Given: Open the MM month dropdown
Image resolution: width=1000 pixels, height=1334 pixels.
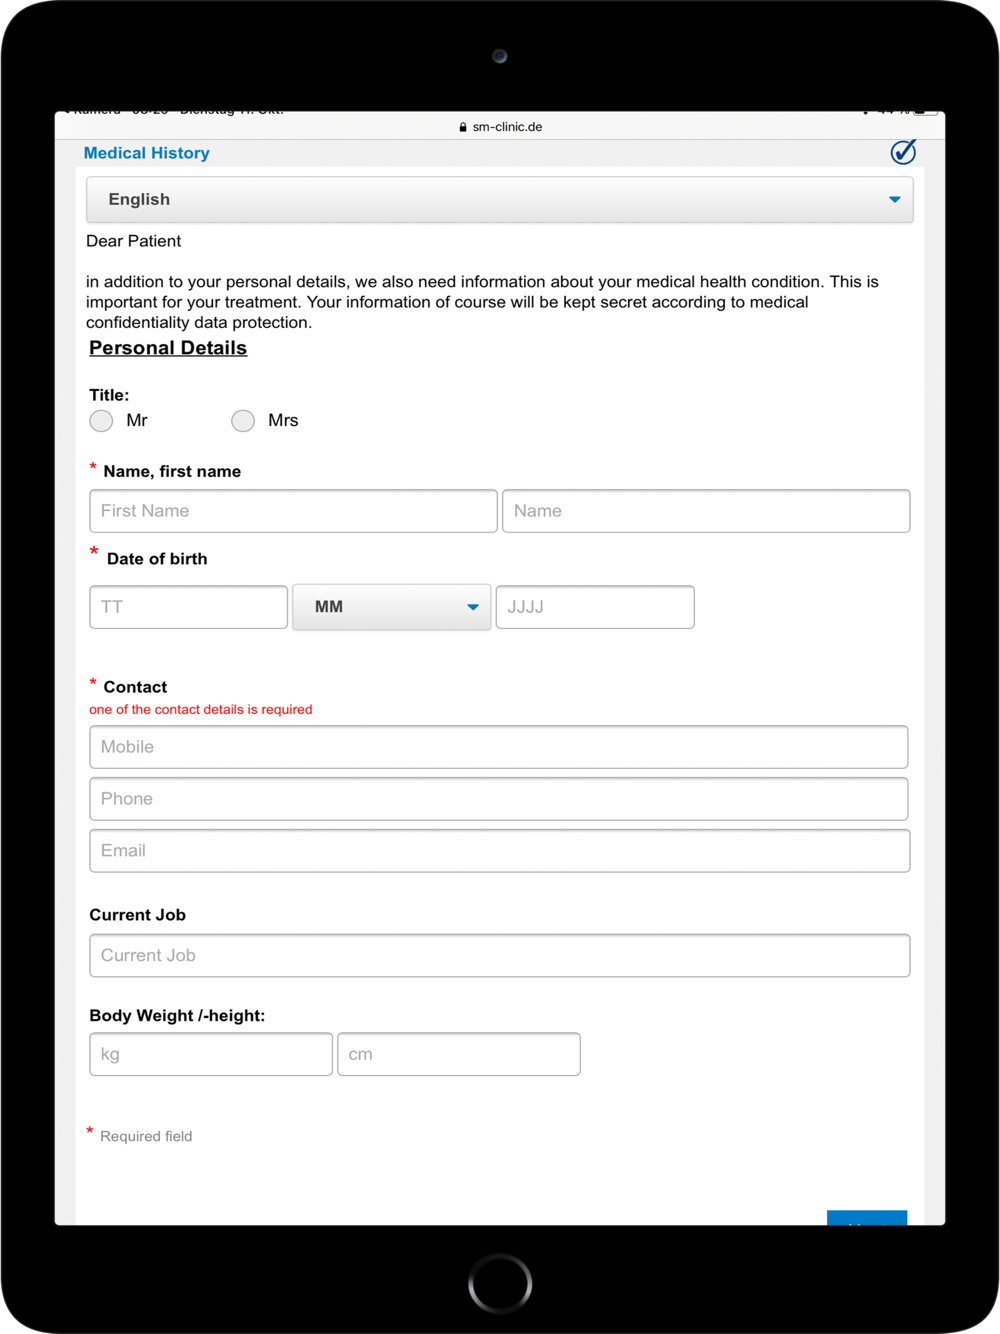Looking at the screenshot, I should pos(391,607).
